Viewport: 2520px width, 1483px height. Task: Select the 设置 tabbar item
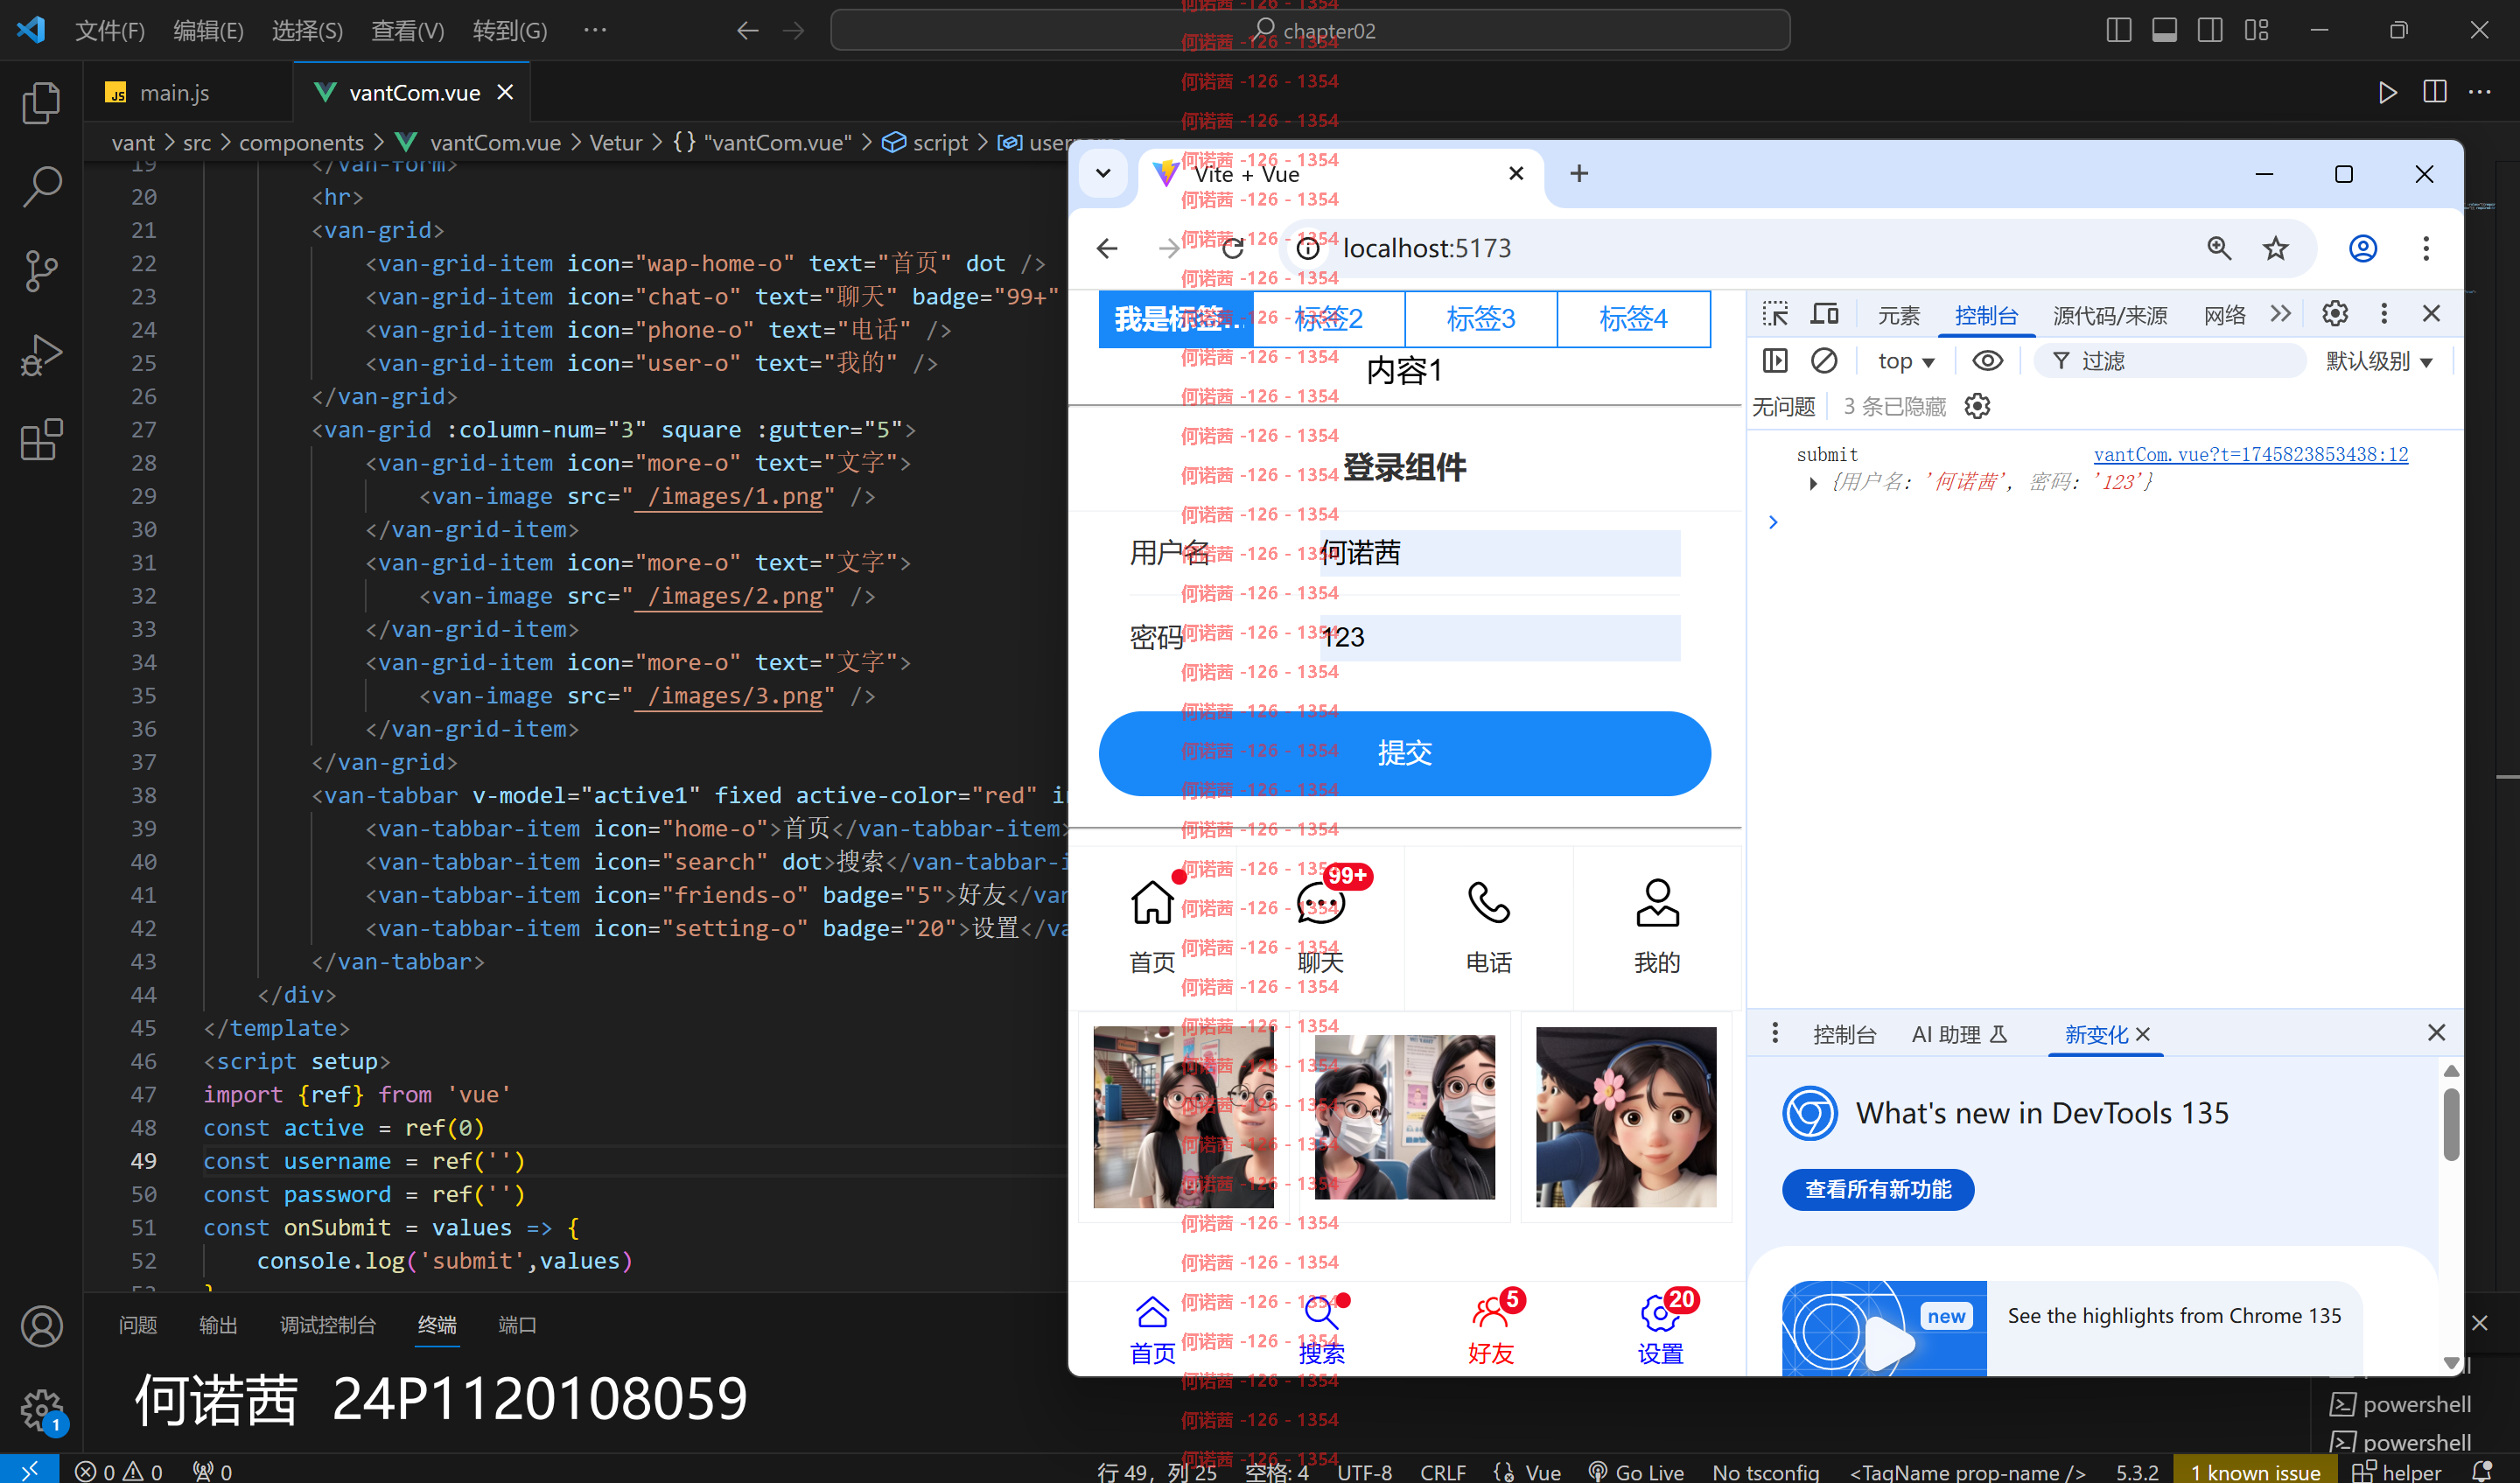pos(1660,1331)
